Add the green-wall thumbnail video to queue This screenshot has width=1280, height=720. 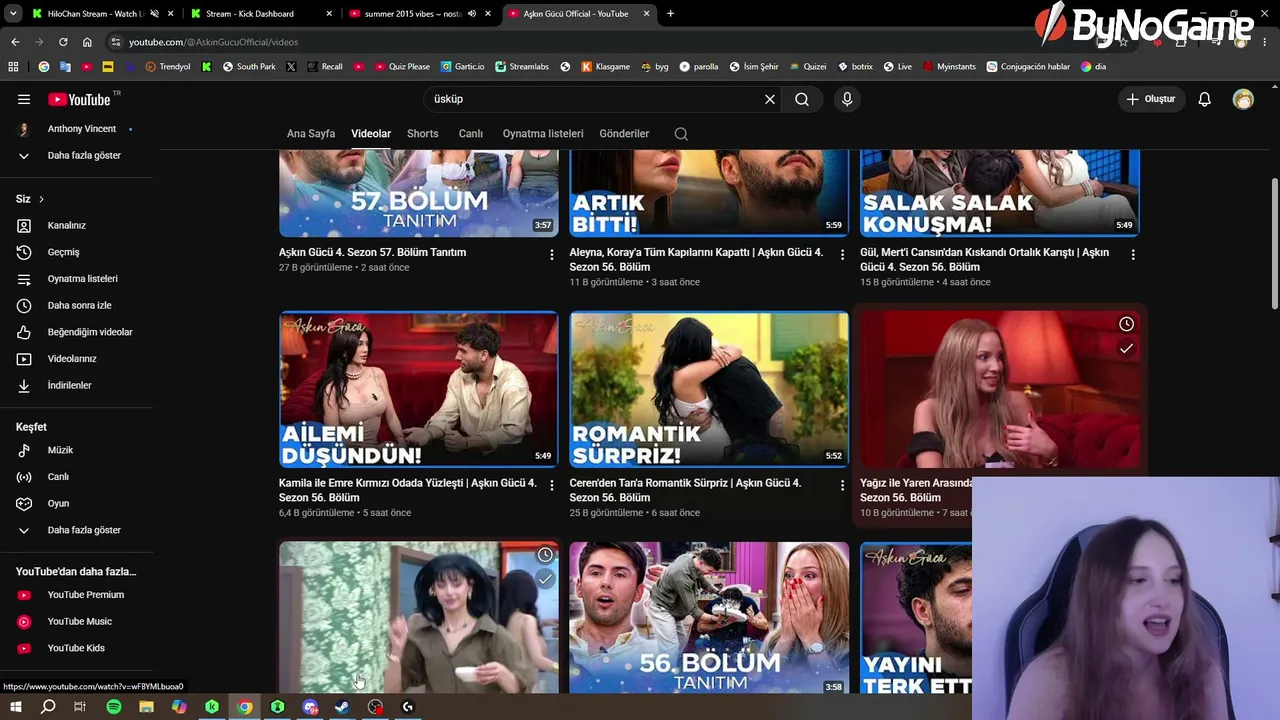coord(545,579)
